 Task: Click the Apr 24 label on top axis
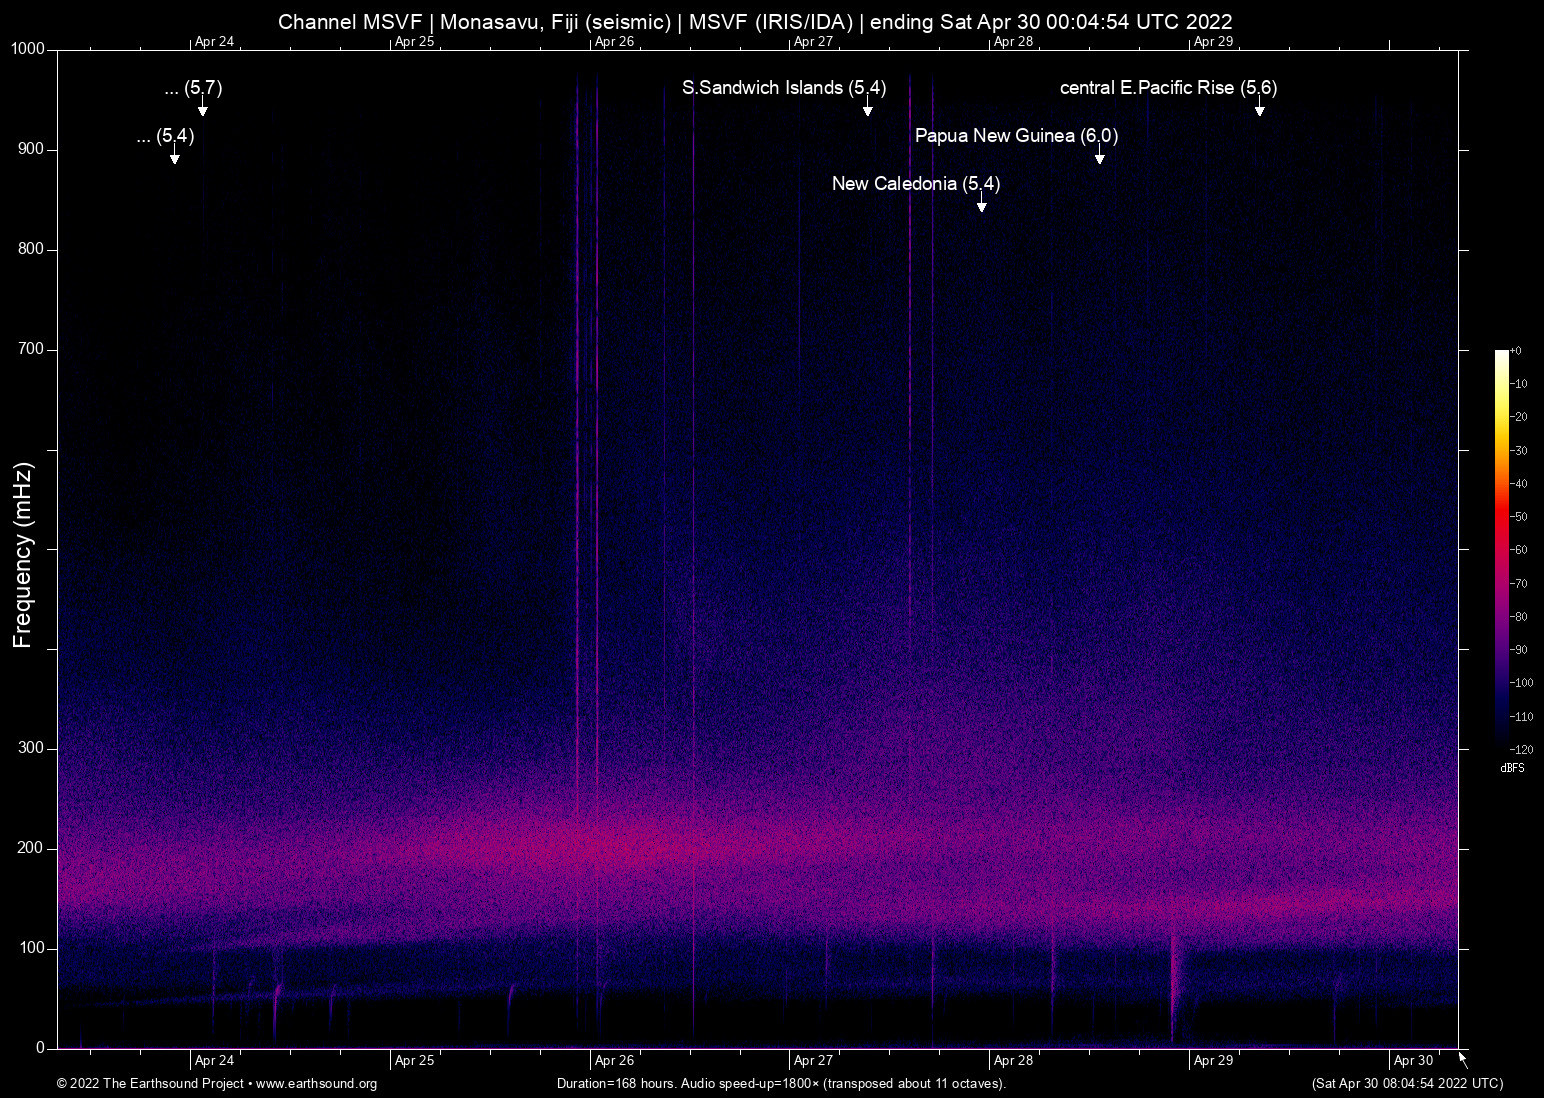point(214,42)
